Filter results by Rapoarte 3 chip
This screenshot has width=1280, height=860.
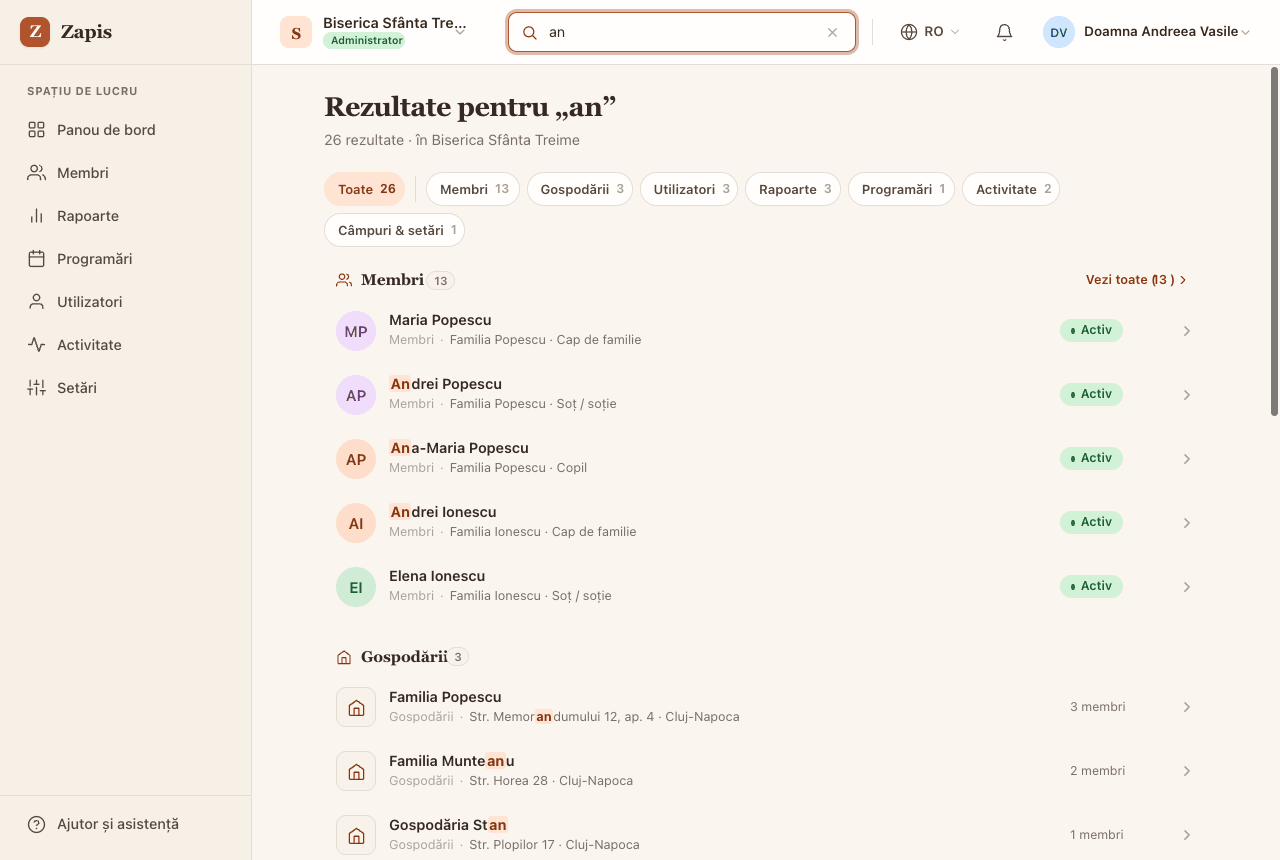tap(793, 189)
